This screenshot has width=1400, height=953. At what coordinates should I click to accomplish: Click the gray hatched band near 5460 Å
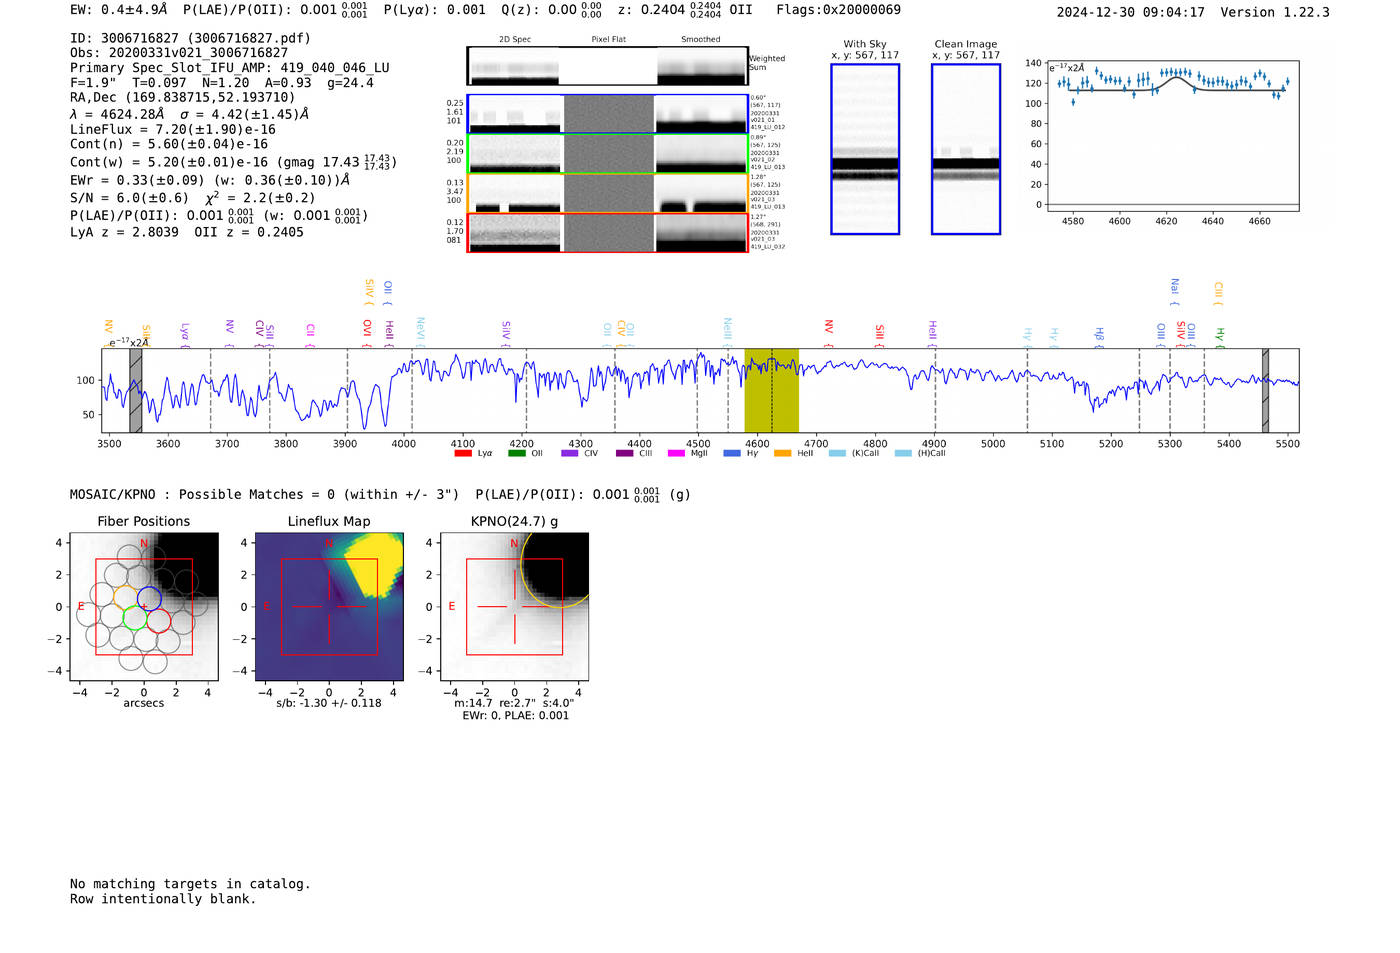1265,390
